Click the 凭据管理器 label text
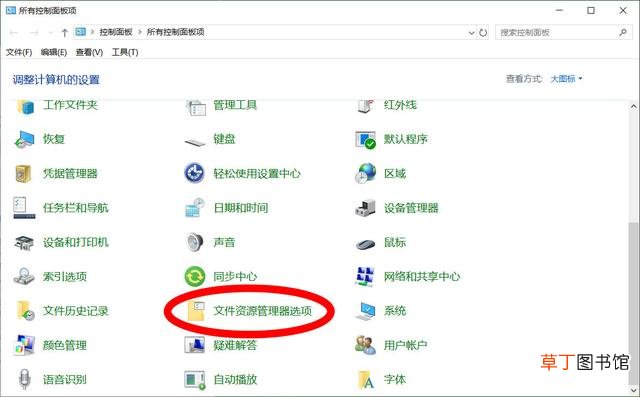This screenshot has height=397, width=640. [70, 173]
